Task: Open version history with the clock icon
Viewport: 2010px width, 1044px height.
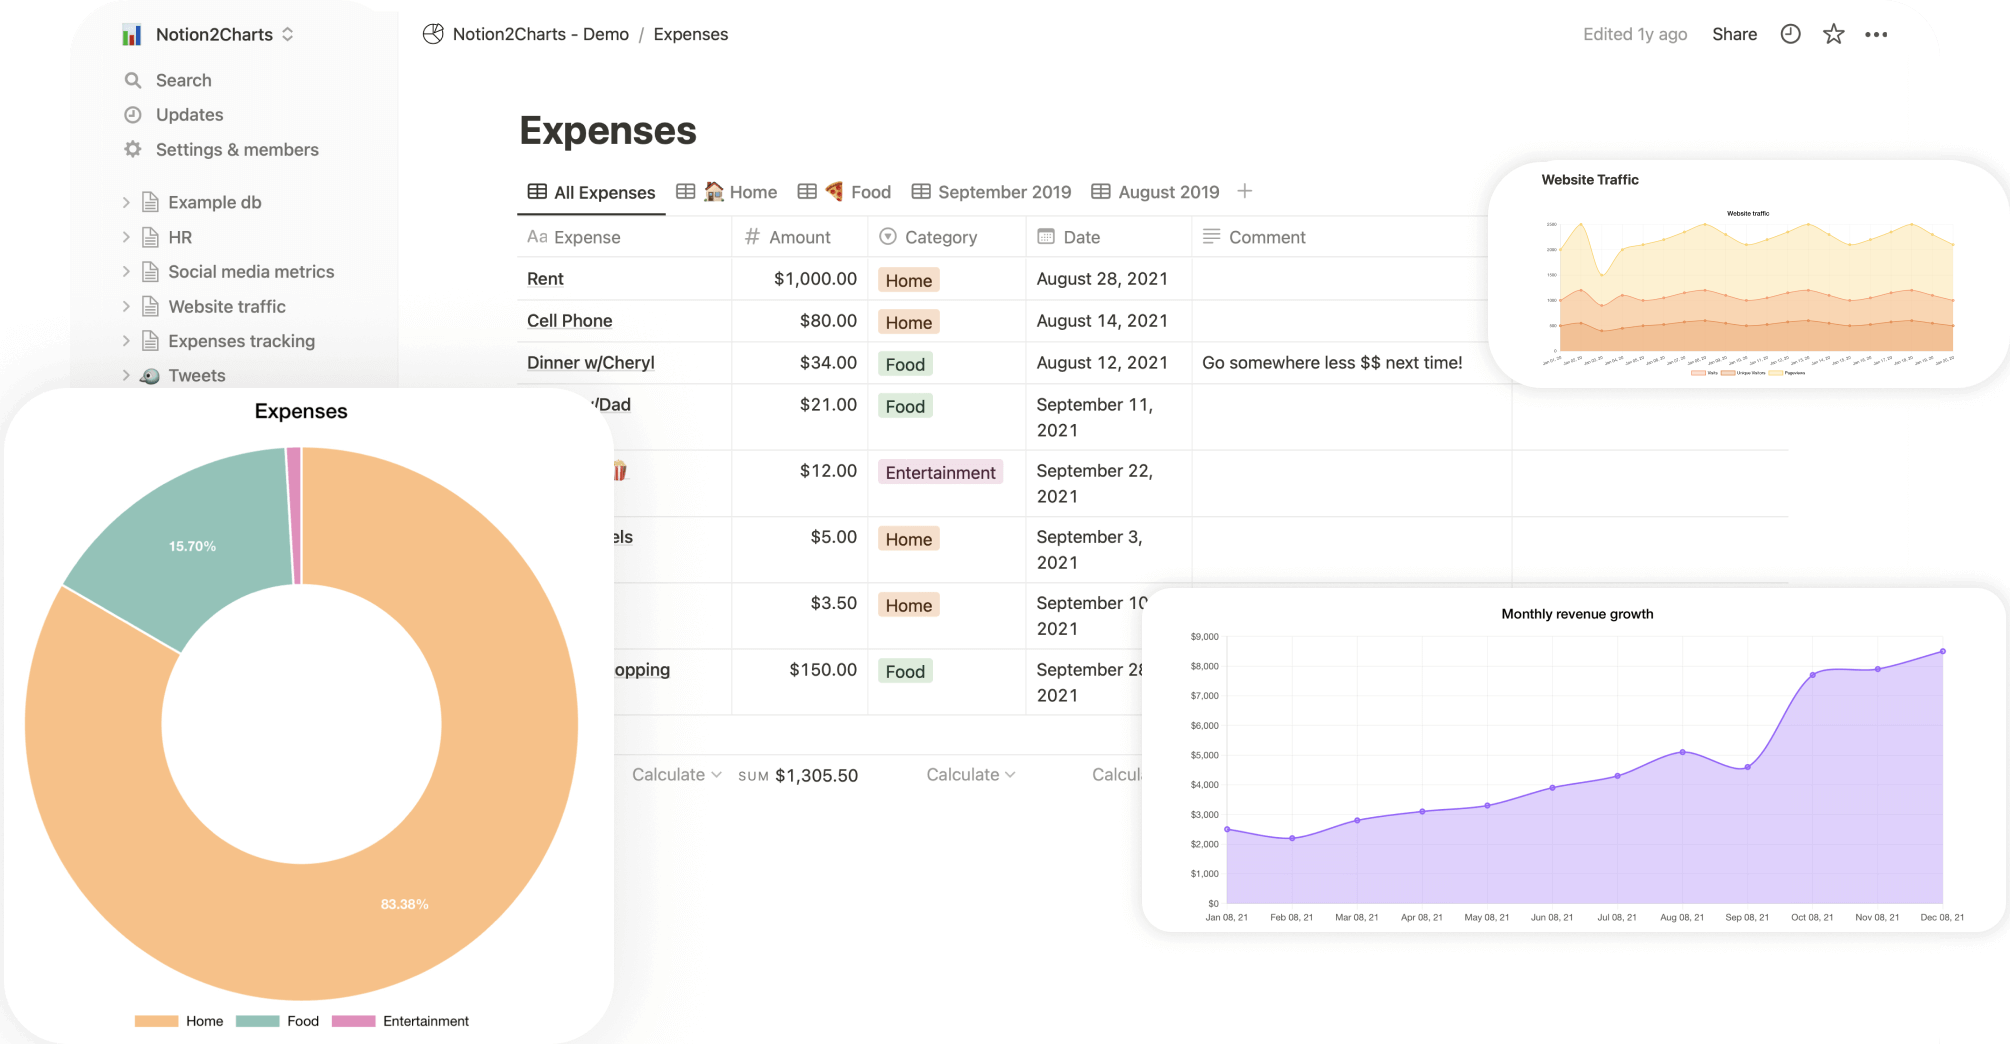Action: click(1789, 33)
